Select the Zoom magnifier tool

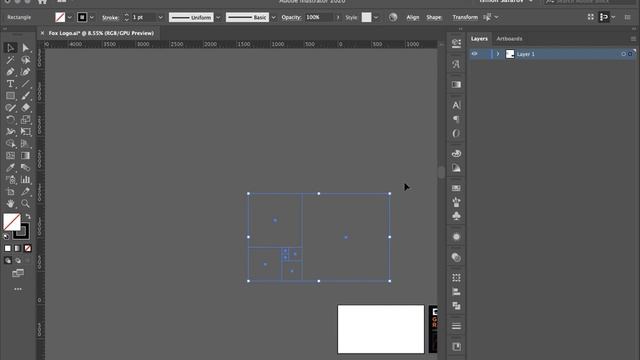(x=25, y=203)
